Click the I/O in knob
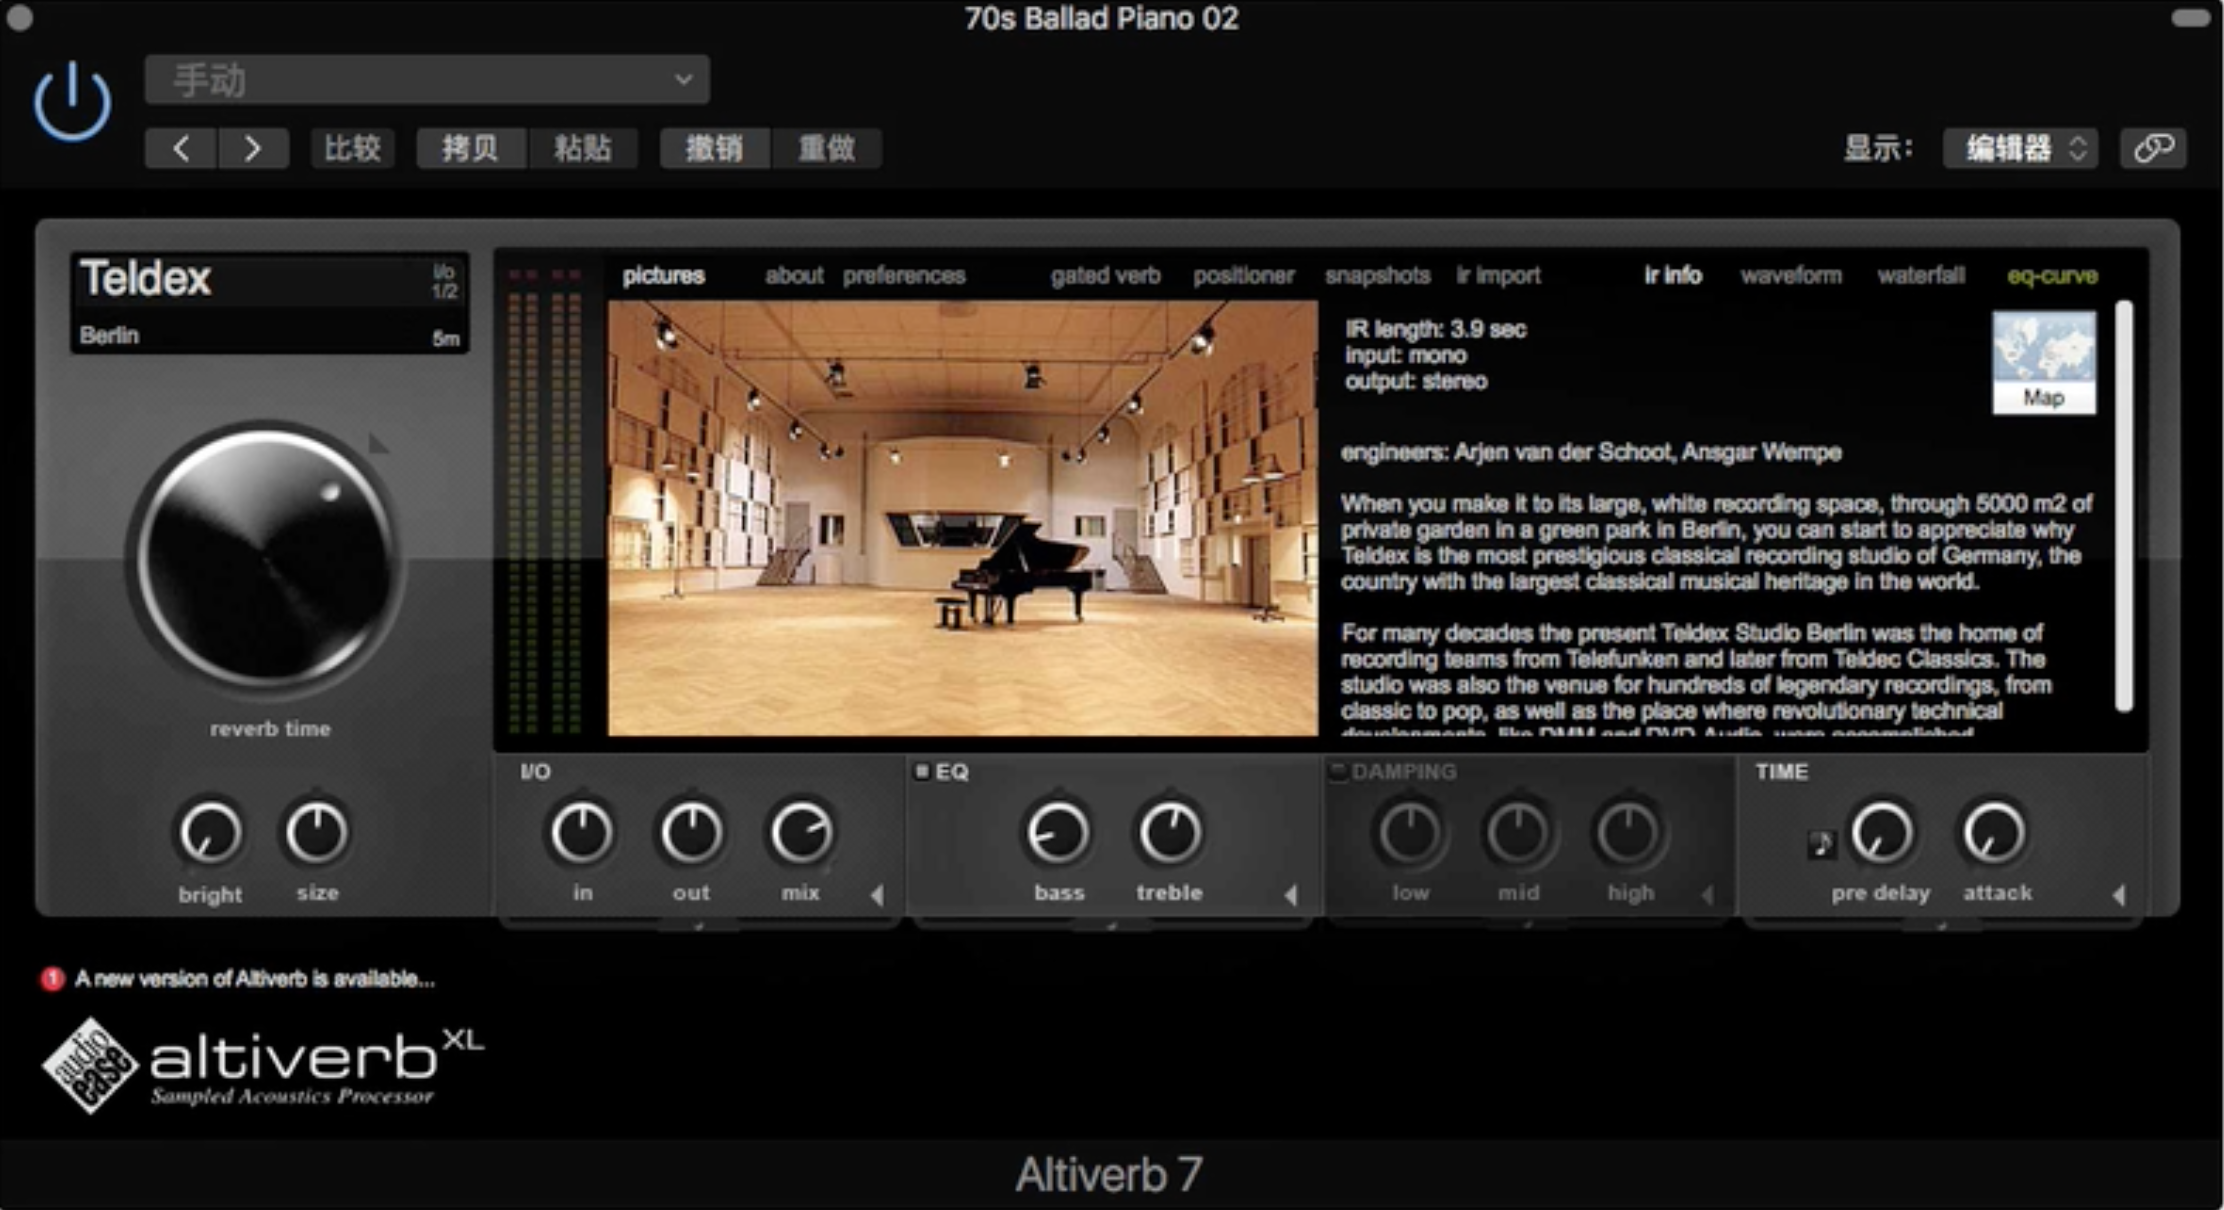 click(581, 832)
